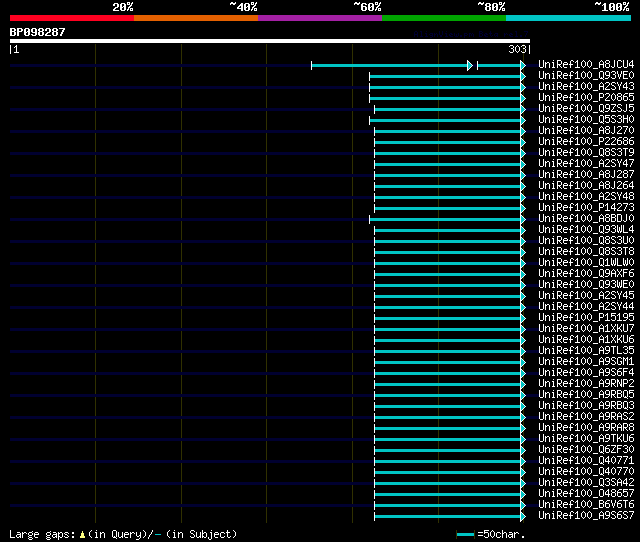Click UniRef100_A8J264 label
The image size is (640, 542).
pos(586,186)
